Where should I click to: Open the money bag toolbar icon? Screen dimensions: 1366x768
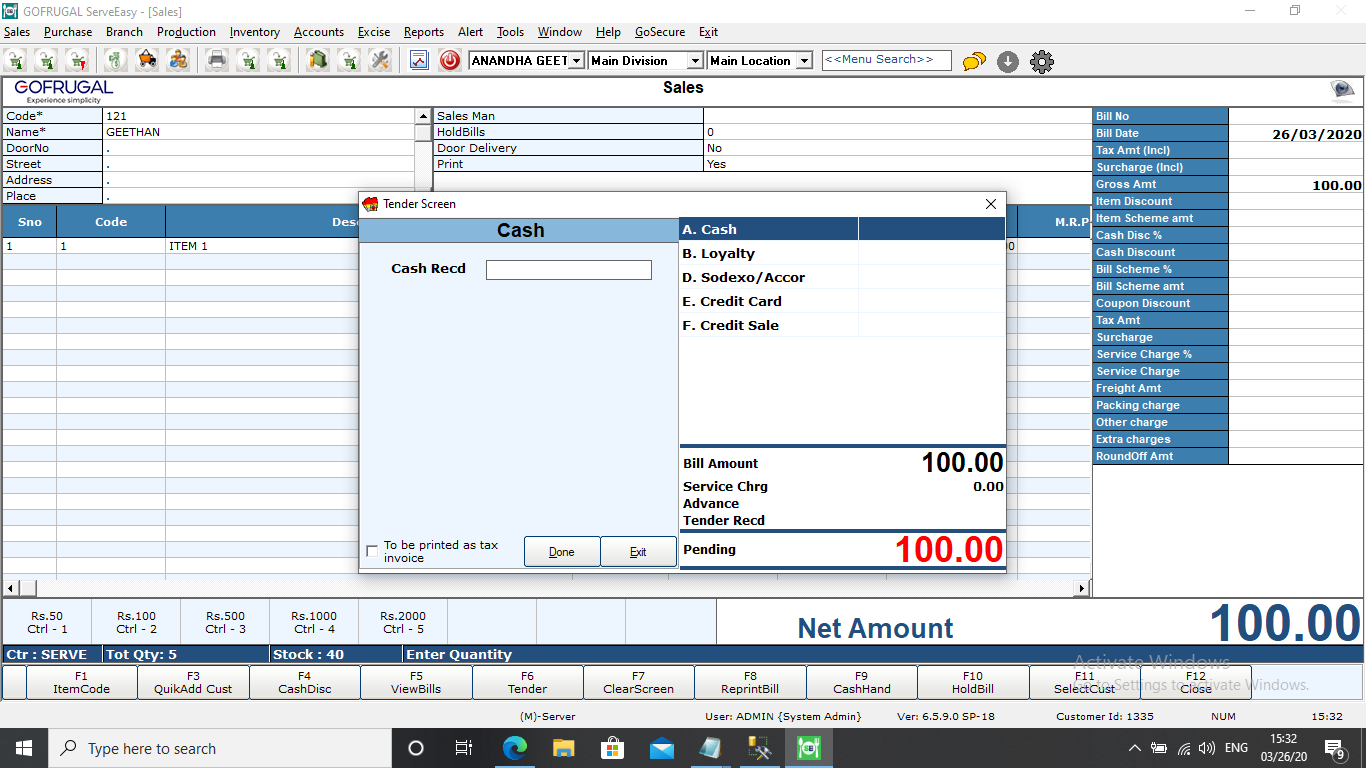[x=116, y=60]
